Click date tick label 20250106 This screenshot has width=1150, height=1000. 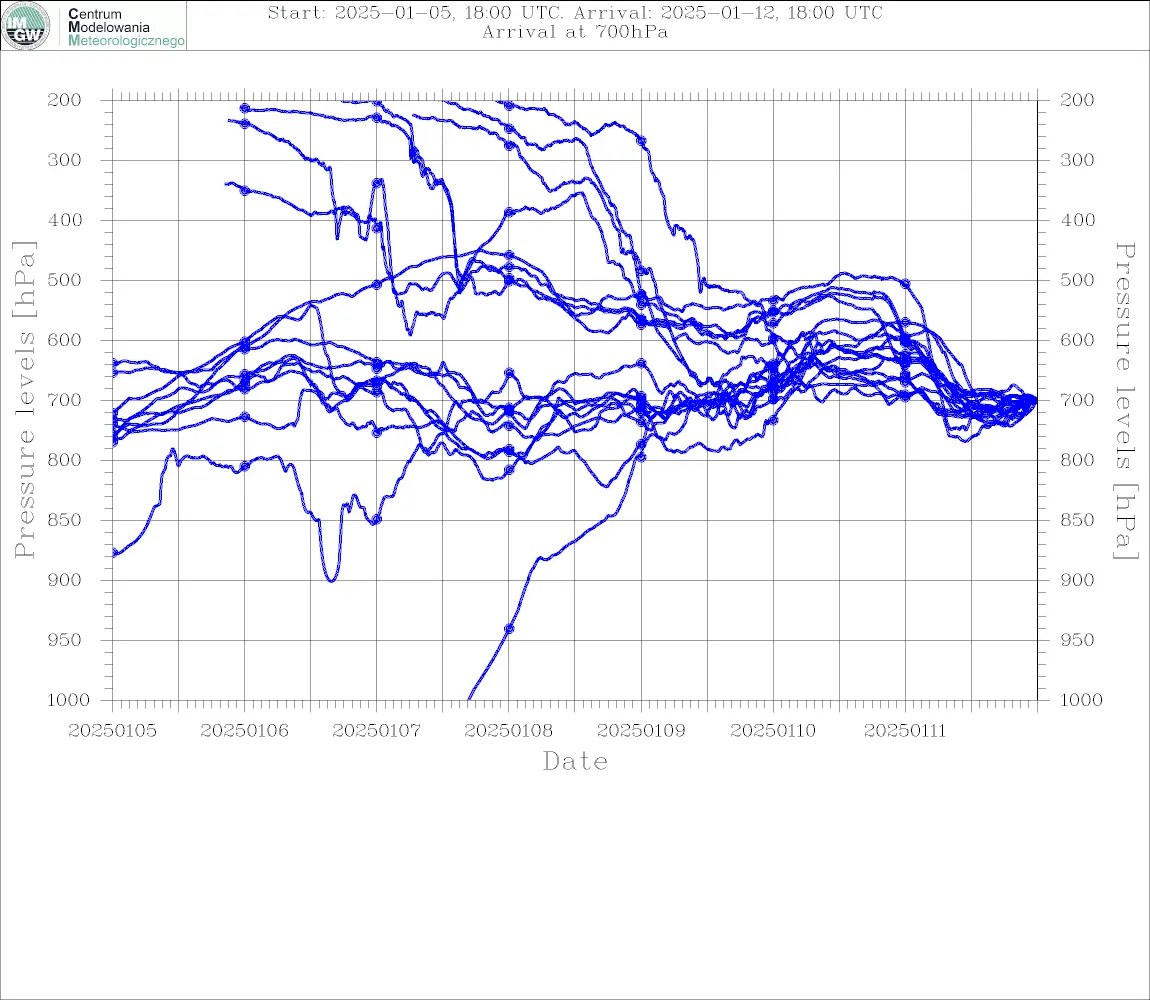tap(244, 731)
